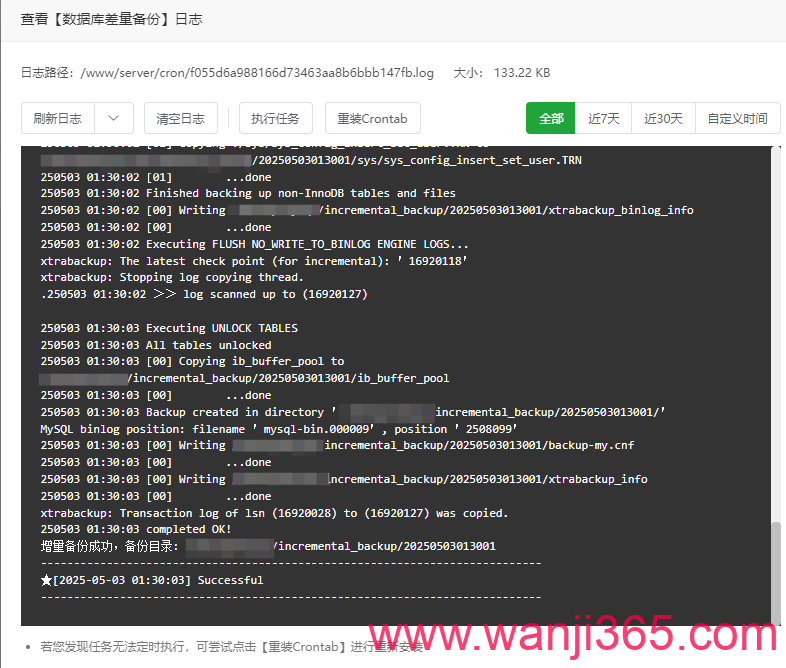Viewport: 786px width, 668px height.
Task: Expand the refresh log dropdown arrow
Action: point(114,118)
